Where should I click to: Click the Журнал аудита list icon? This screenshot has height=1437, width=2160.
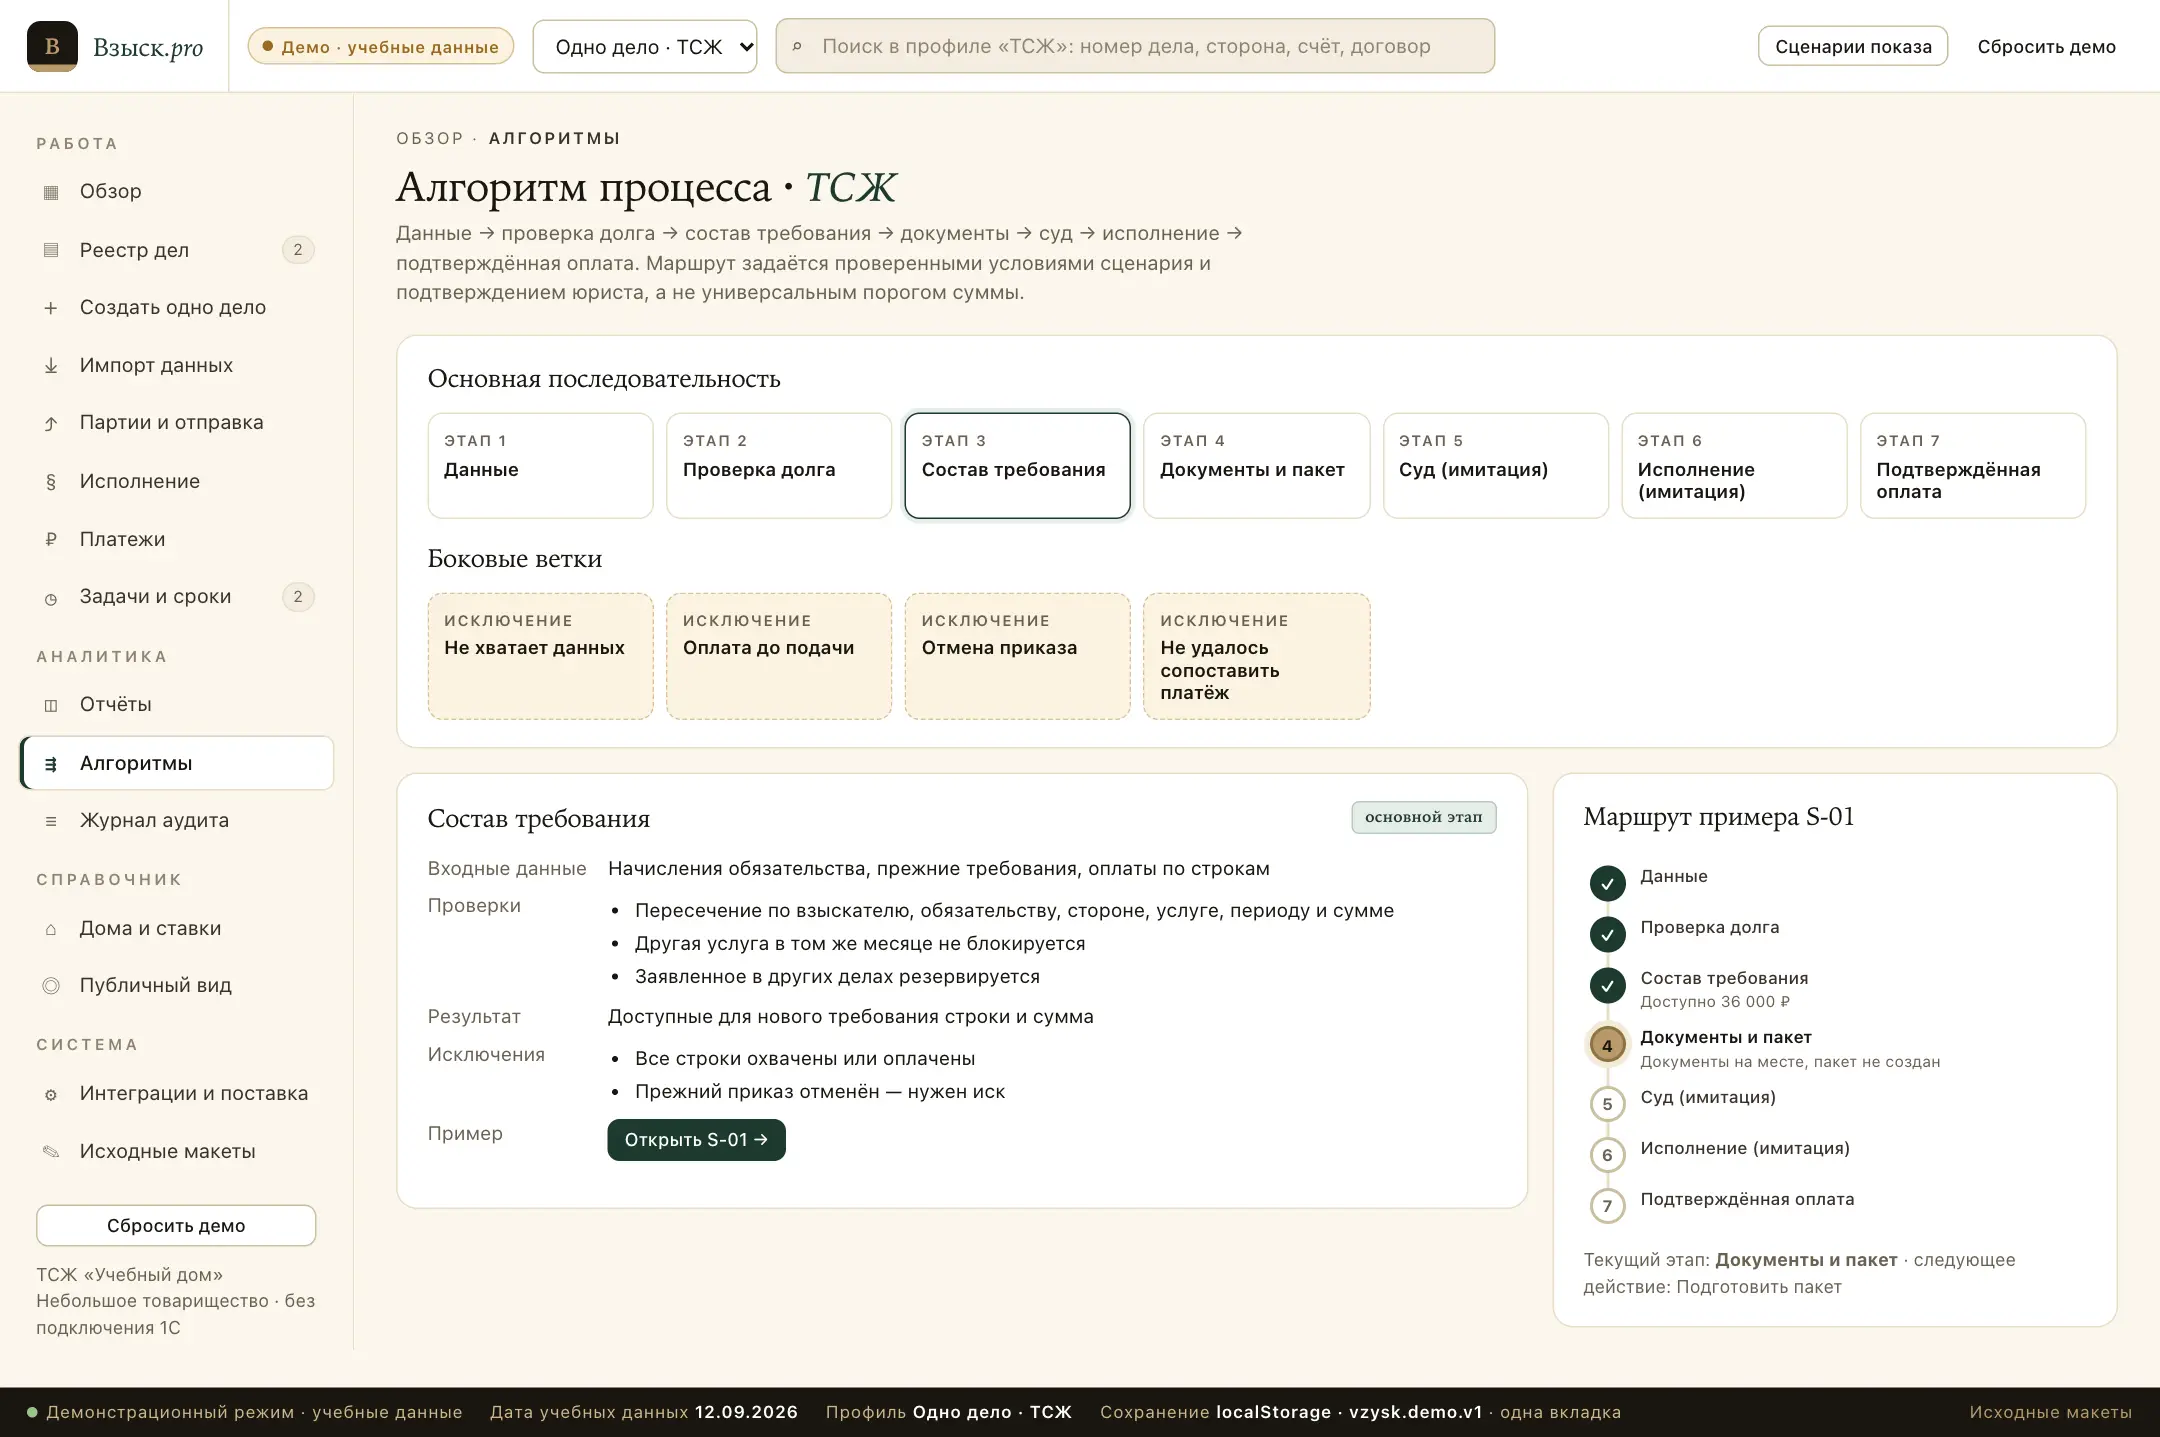coord(51,821)
